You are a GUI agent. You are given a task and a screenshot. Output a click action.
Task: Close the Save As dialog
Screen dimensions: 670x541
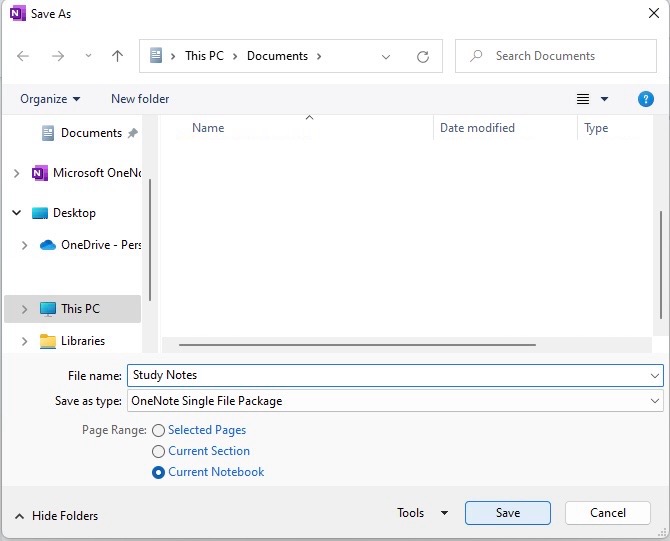tap(653, 13)
